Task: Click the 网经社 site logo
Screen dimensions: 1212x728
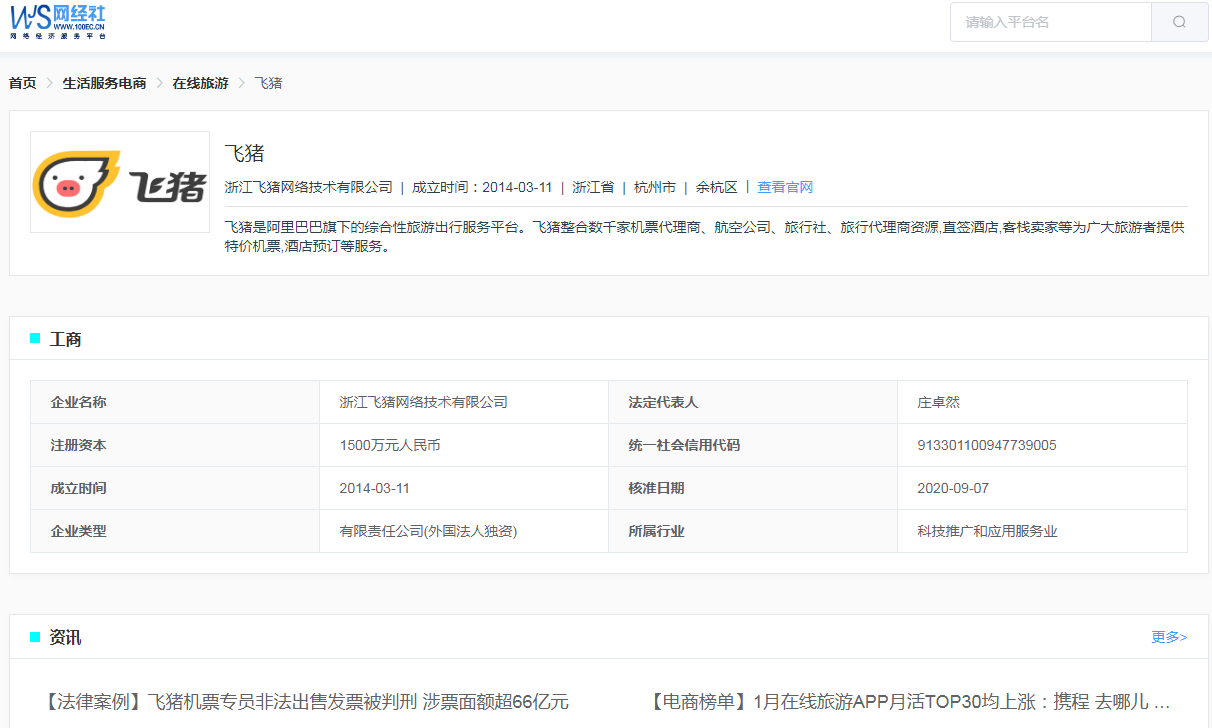Action: 58,21
